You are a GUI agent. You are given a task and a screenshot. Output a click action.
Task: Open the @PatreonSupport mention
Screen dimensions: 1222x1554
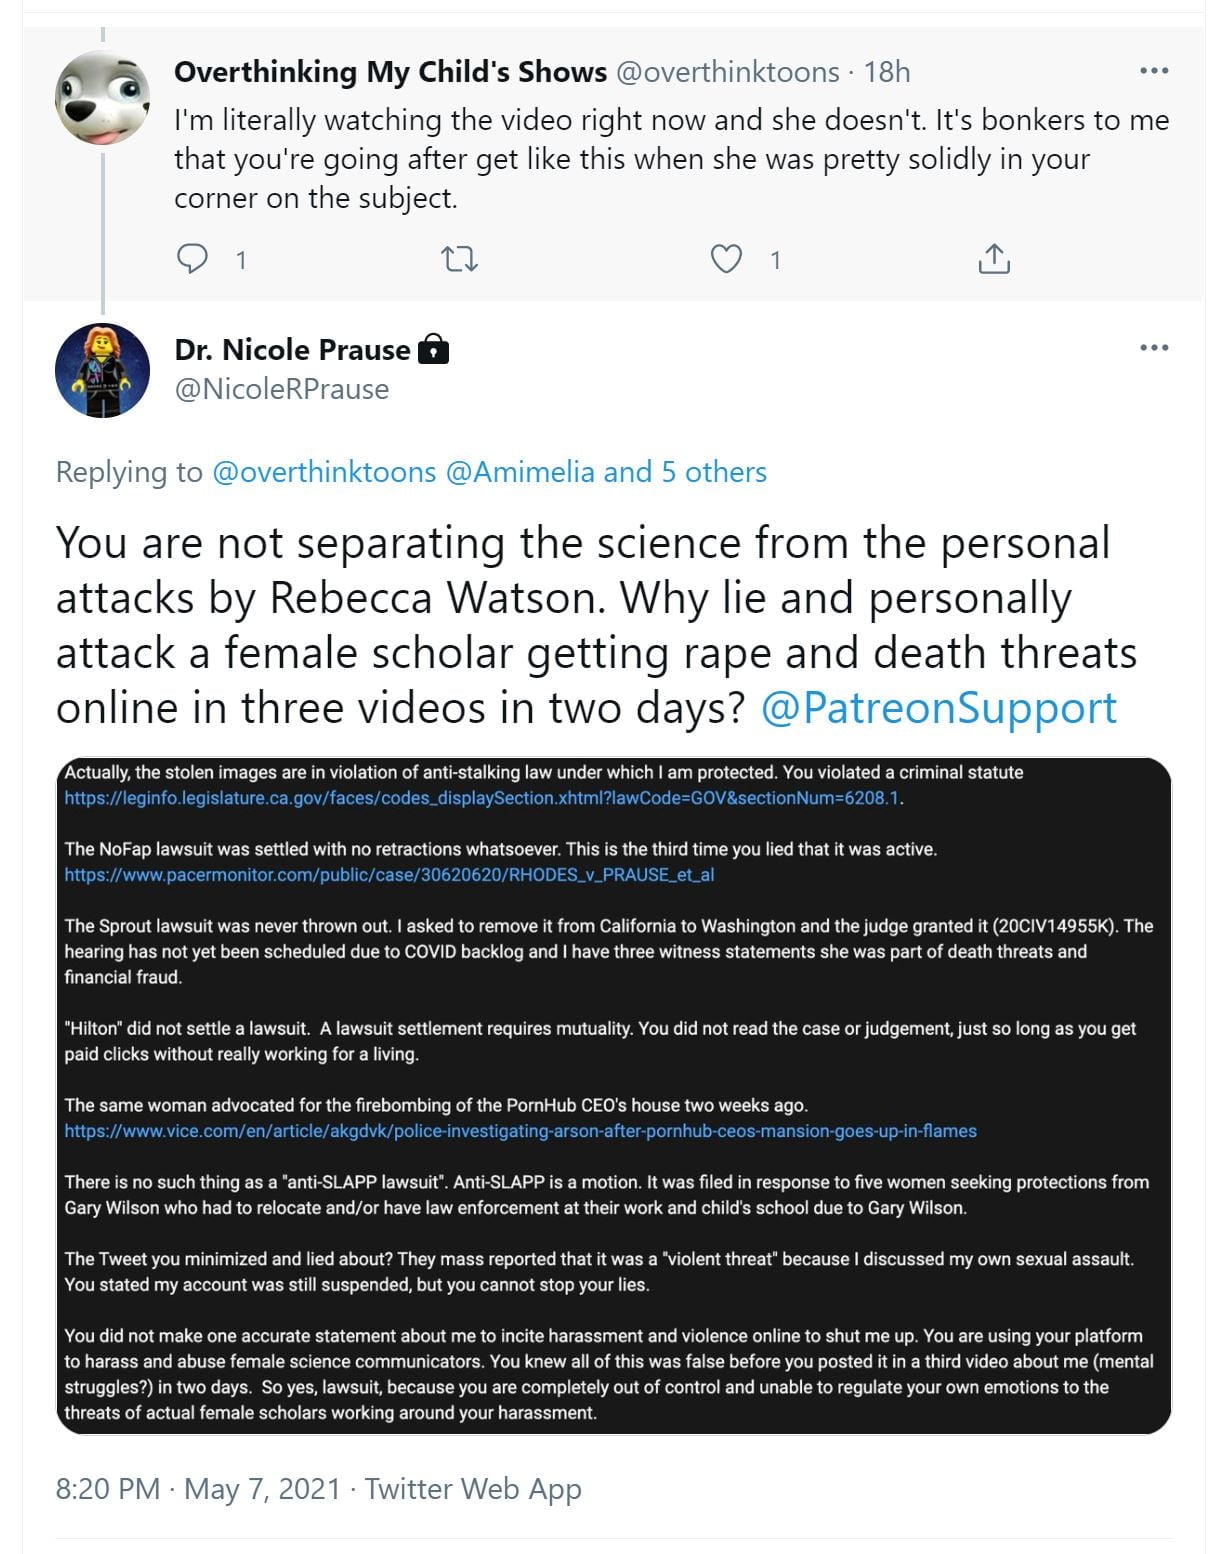coord(938,708)
